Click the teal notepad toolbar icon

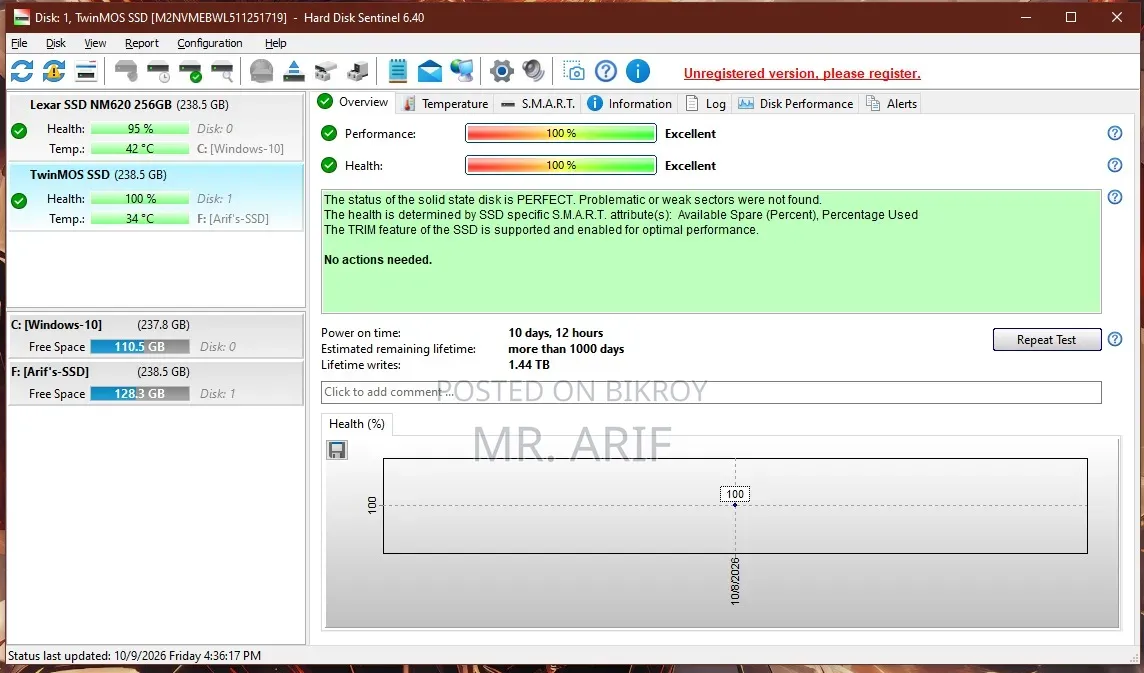tap(398, 71)
